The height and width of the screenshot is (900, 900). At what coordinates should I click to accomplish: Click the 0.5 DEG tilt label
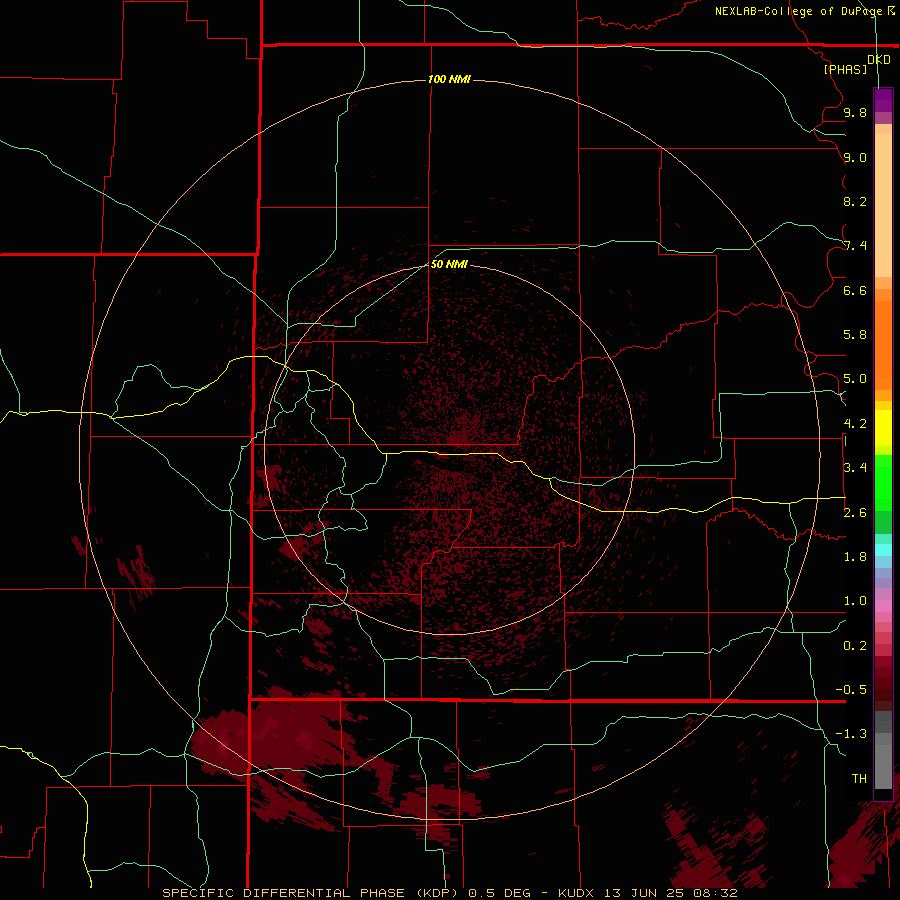(501, 893)
